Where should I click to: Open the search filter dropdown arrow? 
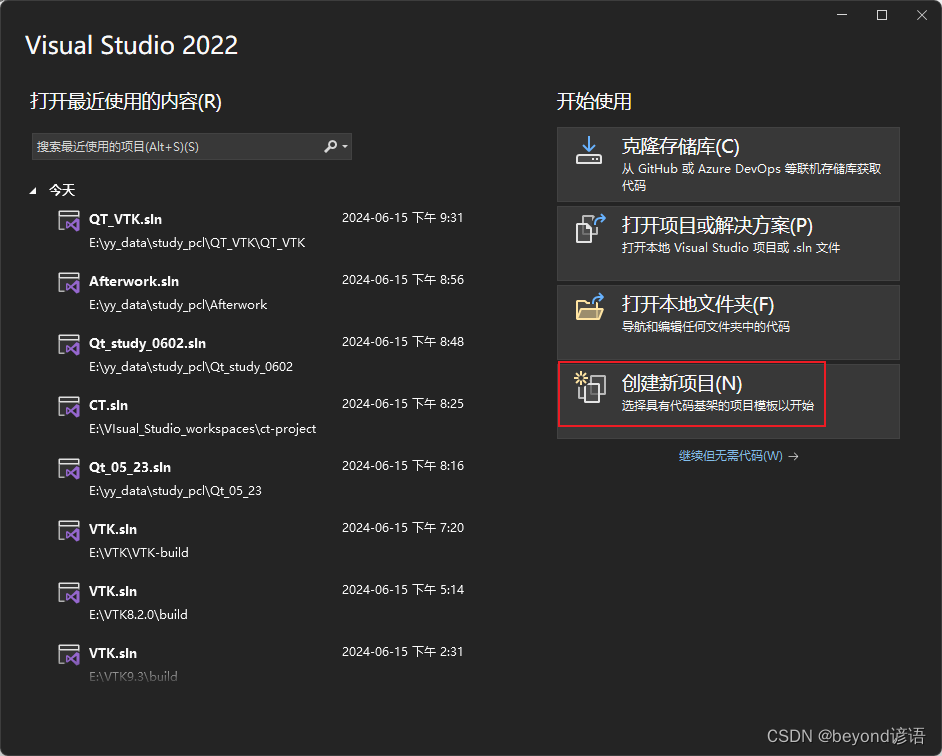point(343,146)
